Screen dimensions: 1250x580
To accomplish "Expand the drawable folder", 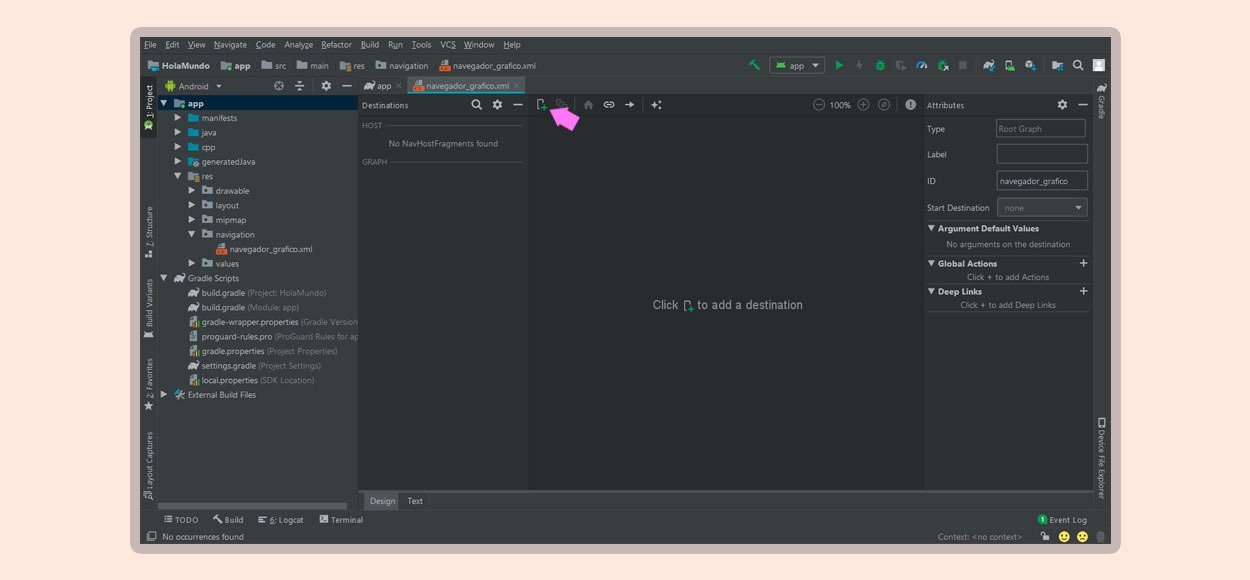I will [192, 190].
